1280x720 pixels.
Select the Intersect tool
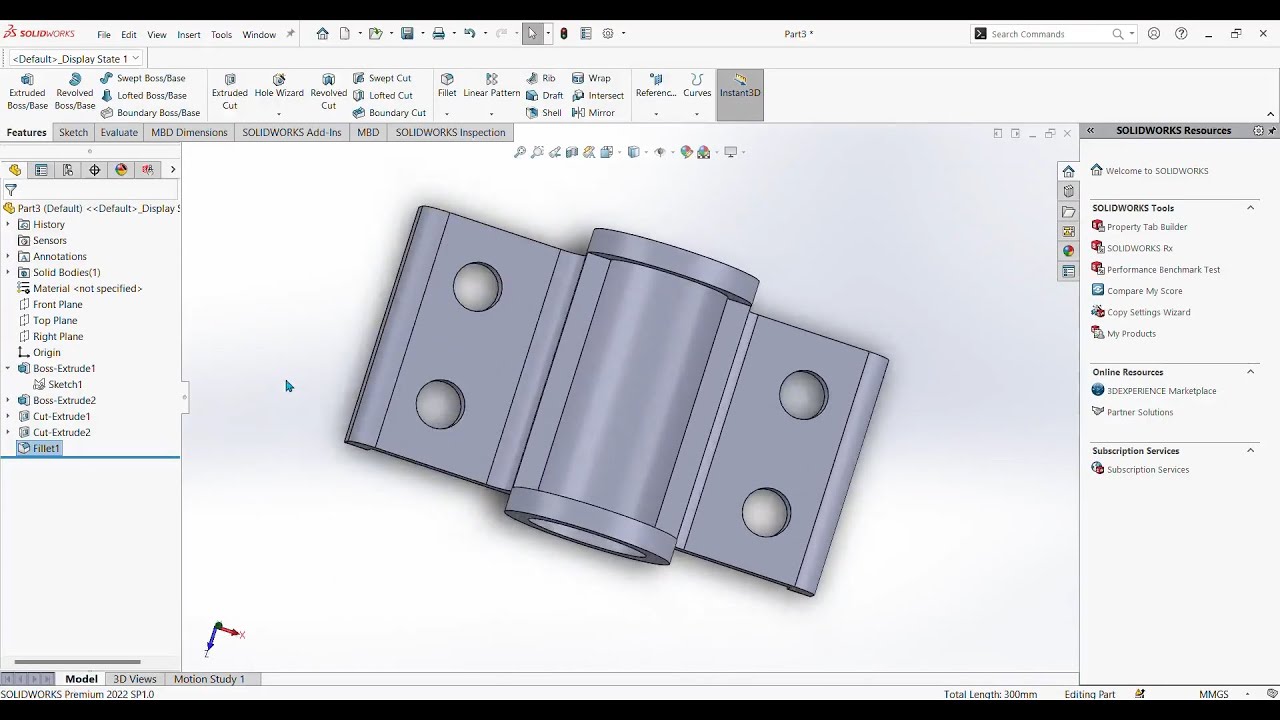click(598, 95)
